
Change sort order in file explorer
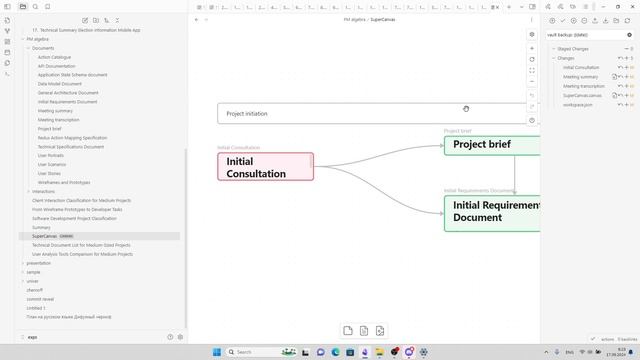point(107,20)
